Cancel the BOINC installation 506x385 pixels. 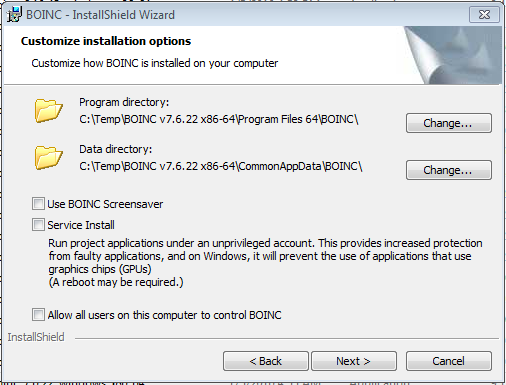(x=449, y=361)
